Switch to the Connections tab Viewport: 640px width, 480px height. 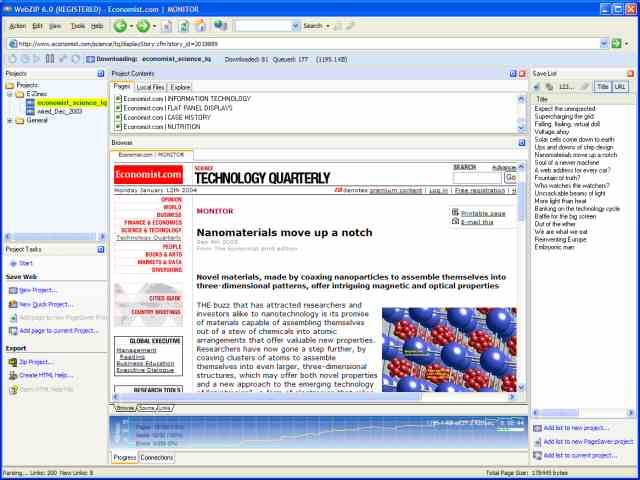[157, 458]
